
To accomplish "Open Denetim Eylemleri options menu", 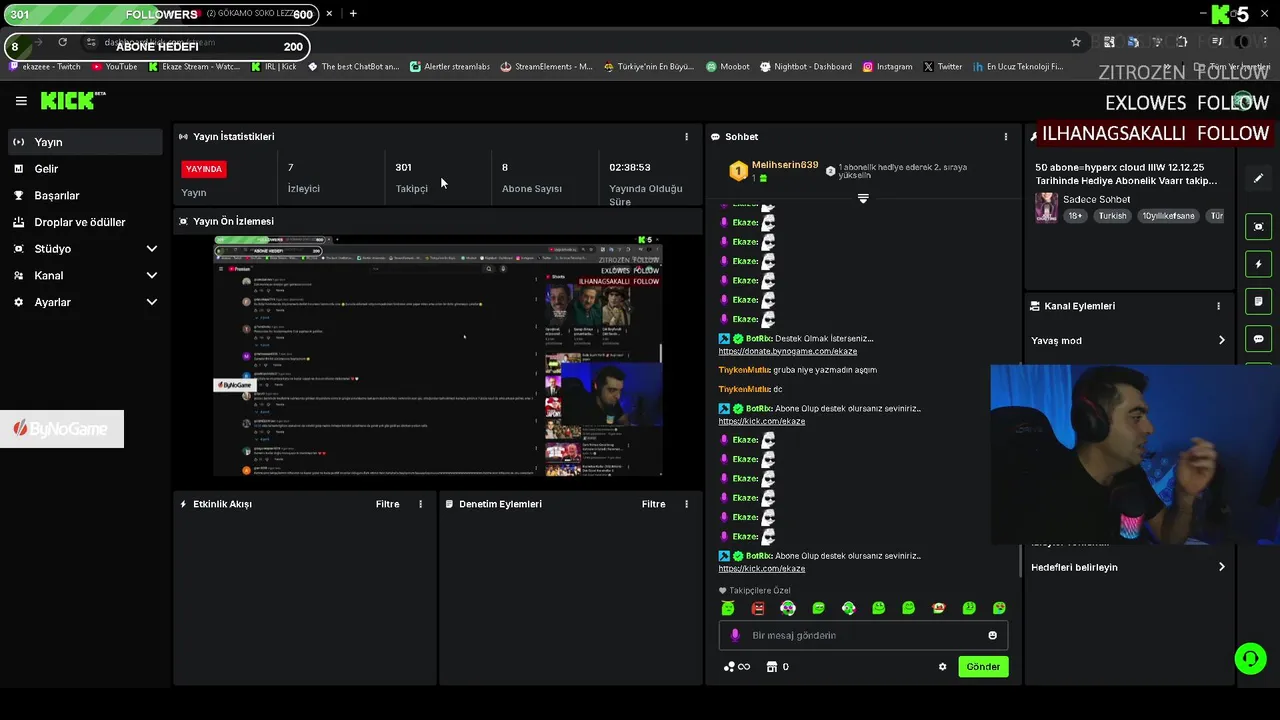I will tap(686, 504).
